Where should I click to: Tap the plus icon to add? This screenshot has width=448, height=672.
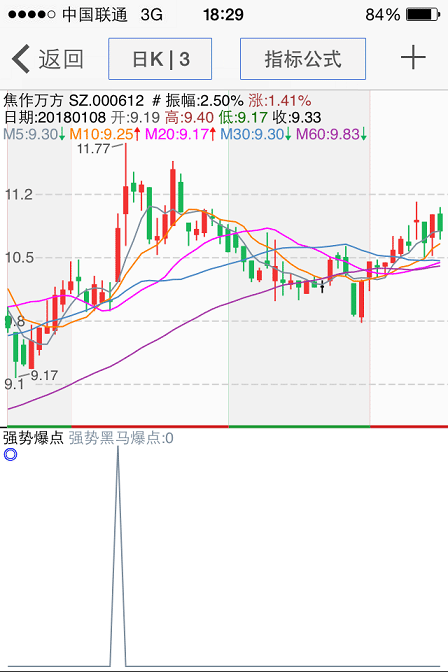pyautogui.click(x=413, y=58)
